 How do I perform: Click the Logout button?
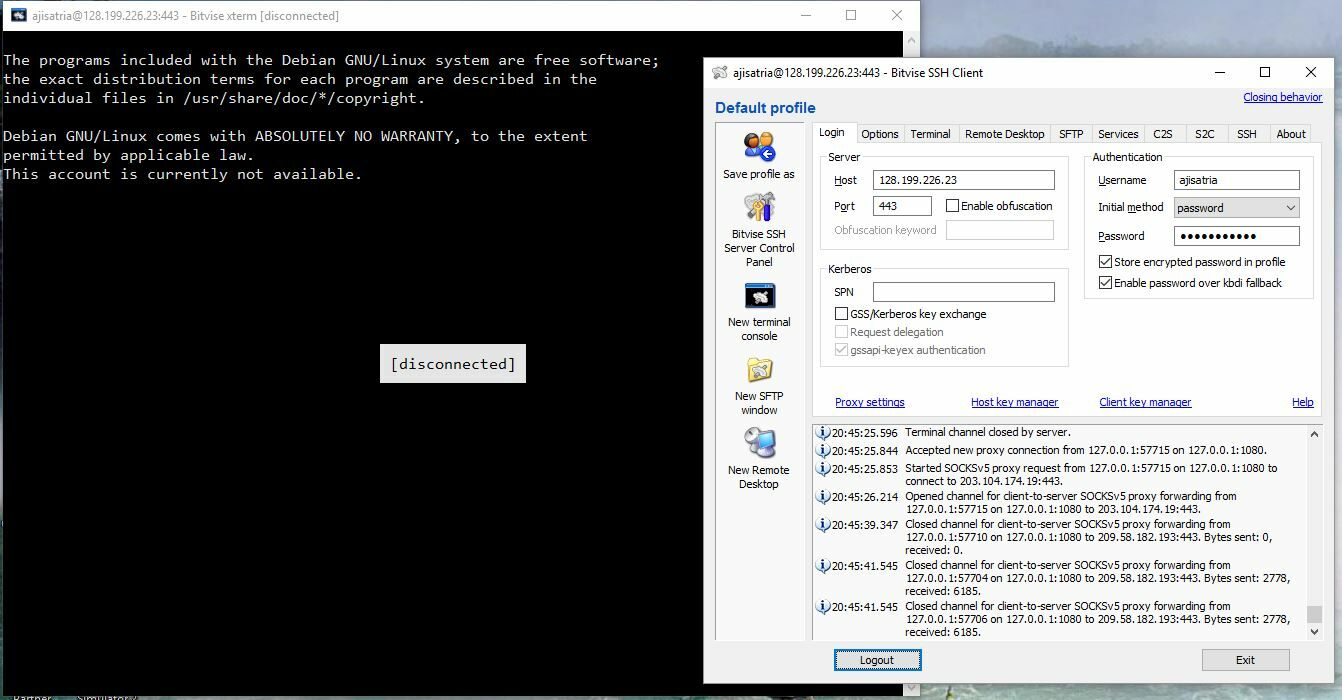(x=877, y=660)
